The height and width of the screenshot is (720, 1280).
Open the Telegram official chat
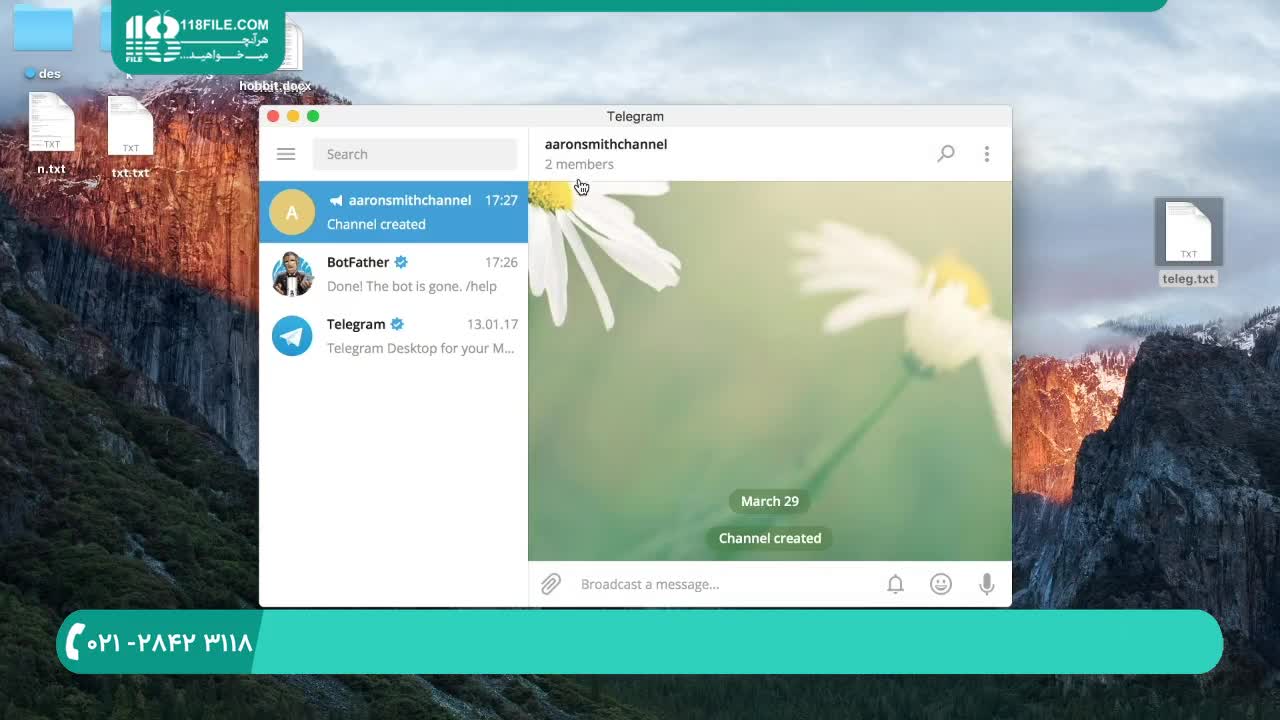(420, 336)
